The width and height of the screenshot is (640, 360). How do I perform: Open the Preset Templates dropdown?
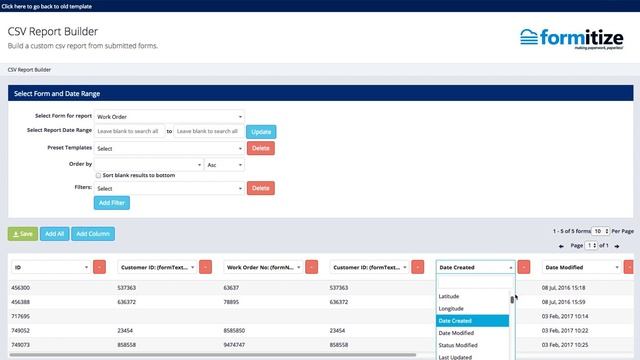pos(169,149)
